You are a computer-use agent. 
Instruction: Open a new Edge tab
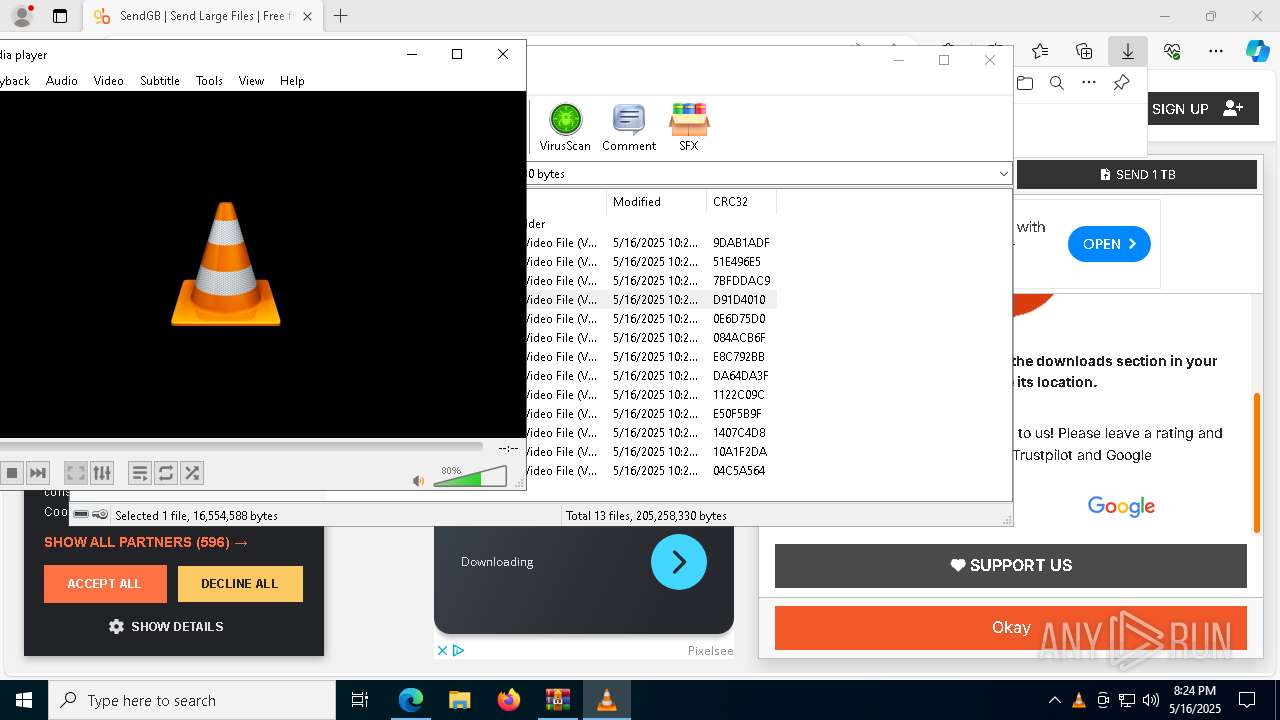[x=341, y=16]
